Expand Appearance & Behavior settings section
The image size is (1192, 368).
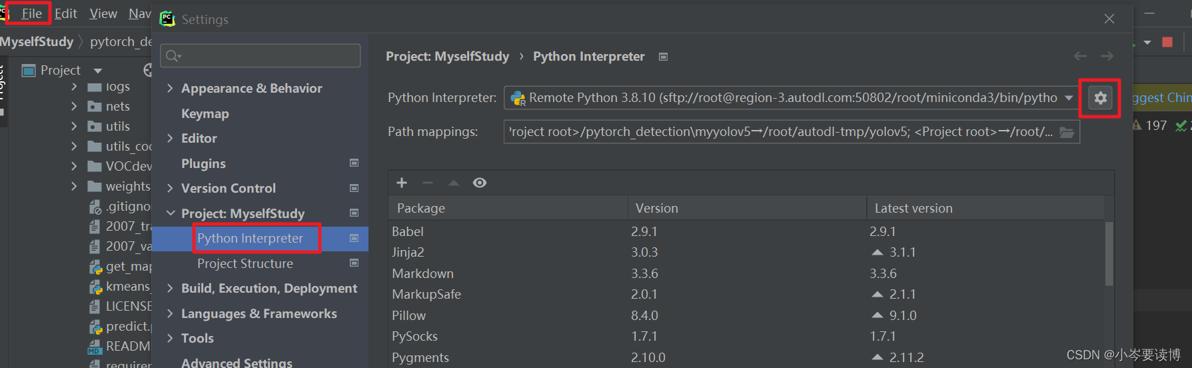coord(170,88)
